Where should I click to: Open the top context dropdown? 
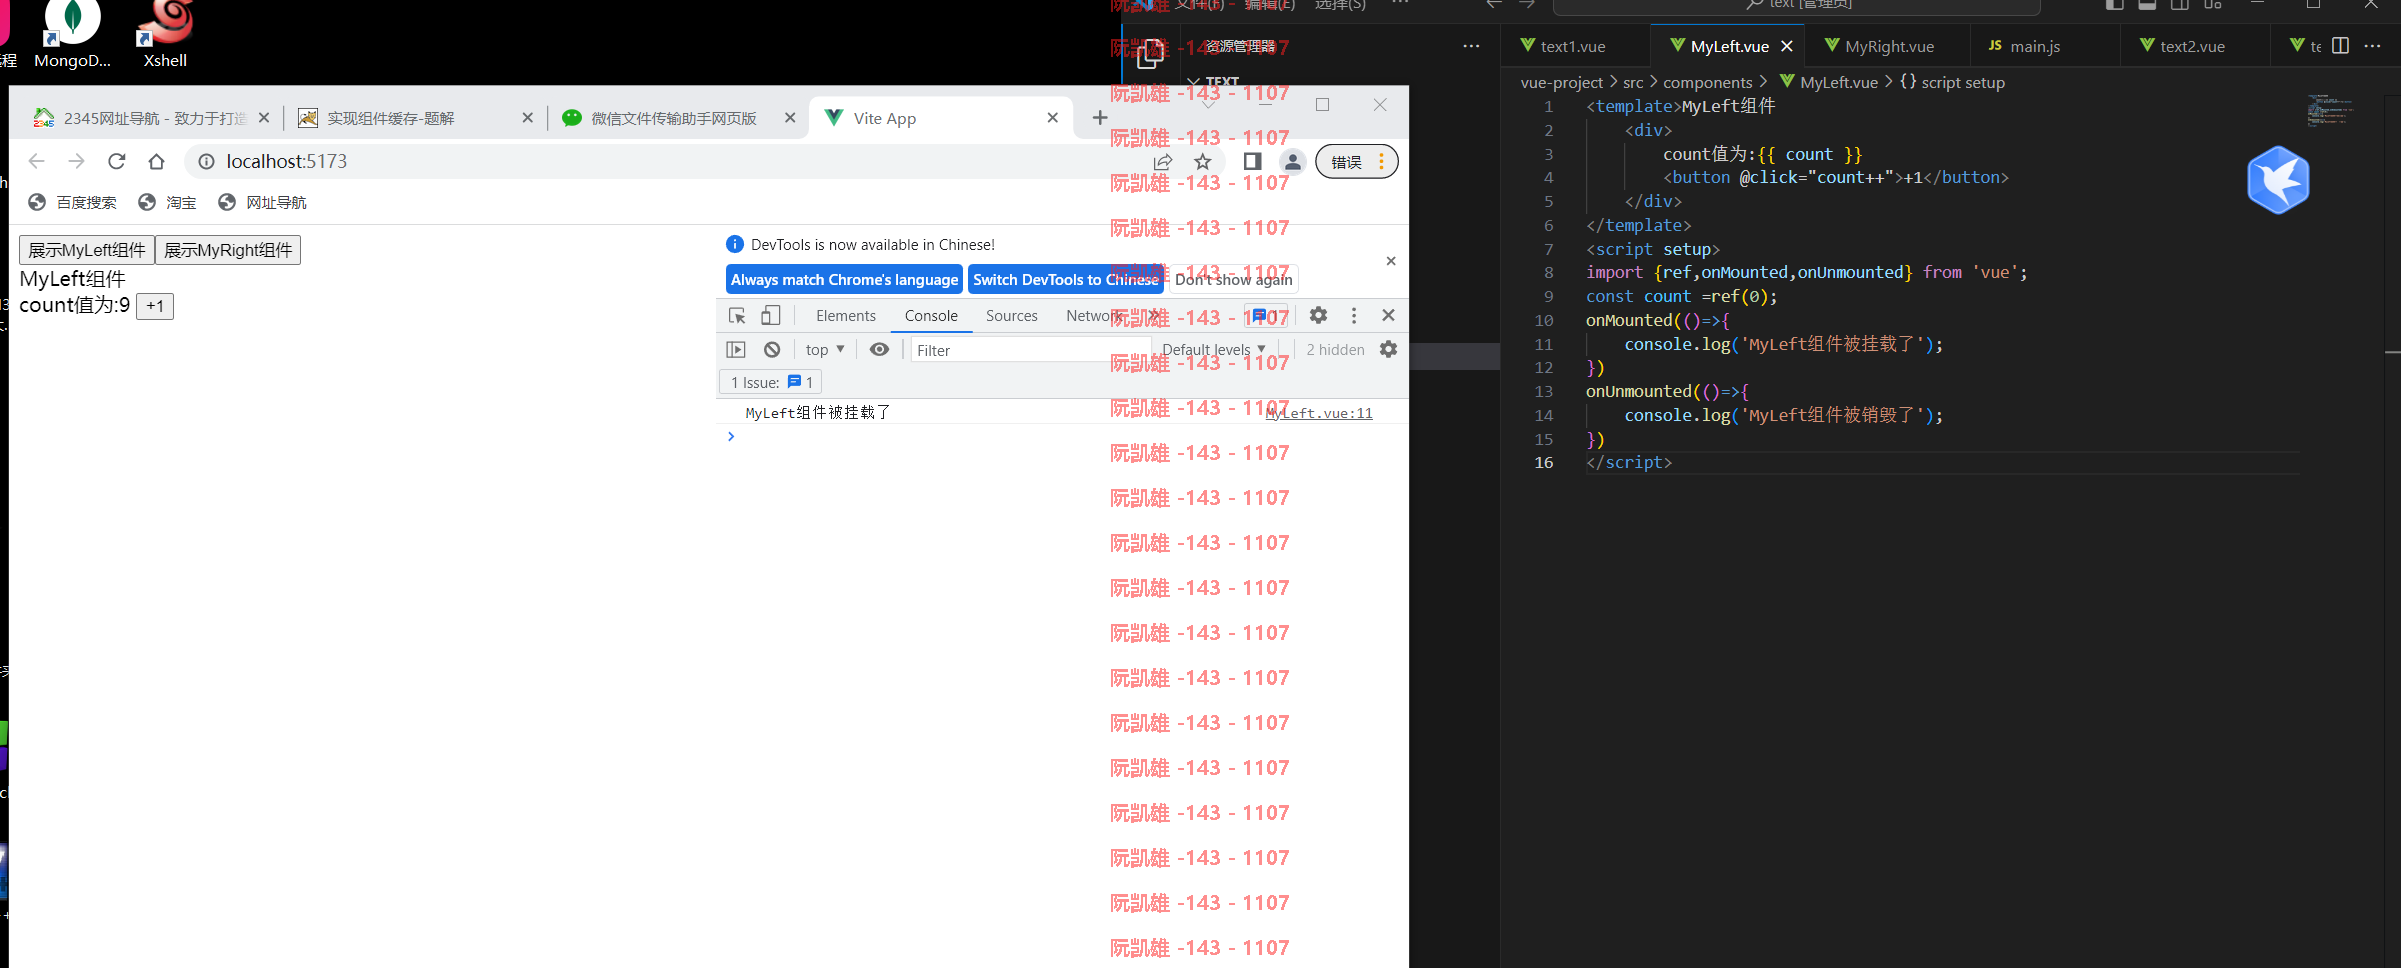pos(825,350)
